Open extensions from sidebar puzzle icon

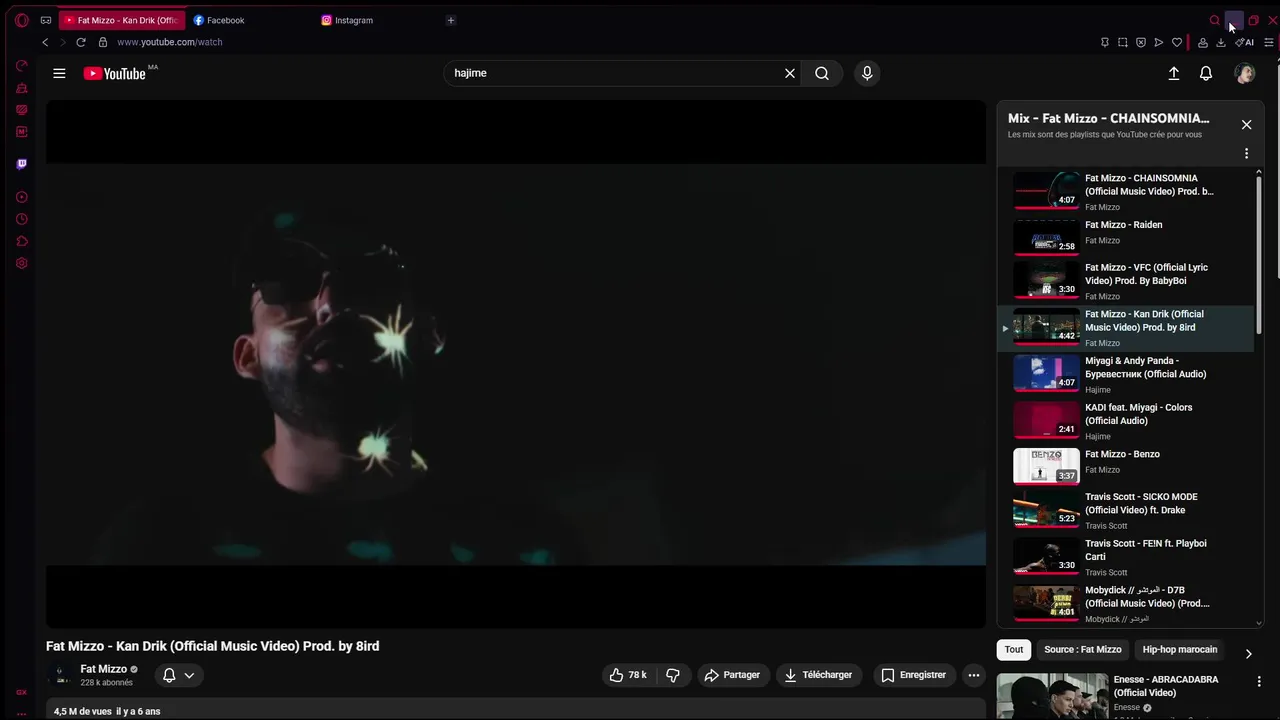[x=21, y=241]
